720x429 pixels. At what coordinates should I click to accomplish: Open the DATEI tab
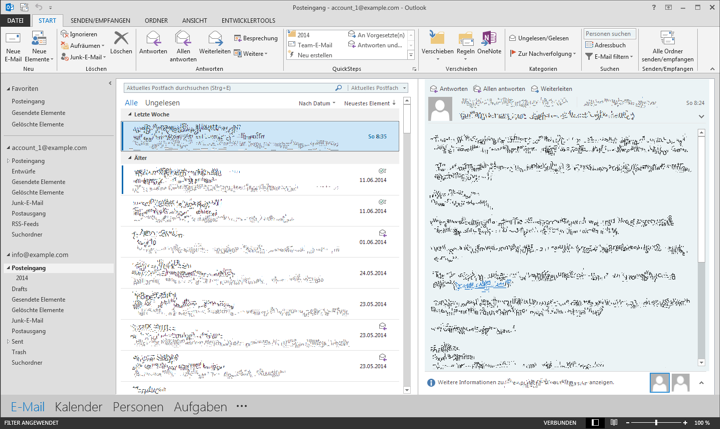15,20
